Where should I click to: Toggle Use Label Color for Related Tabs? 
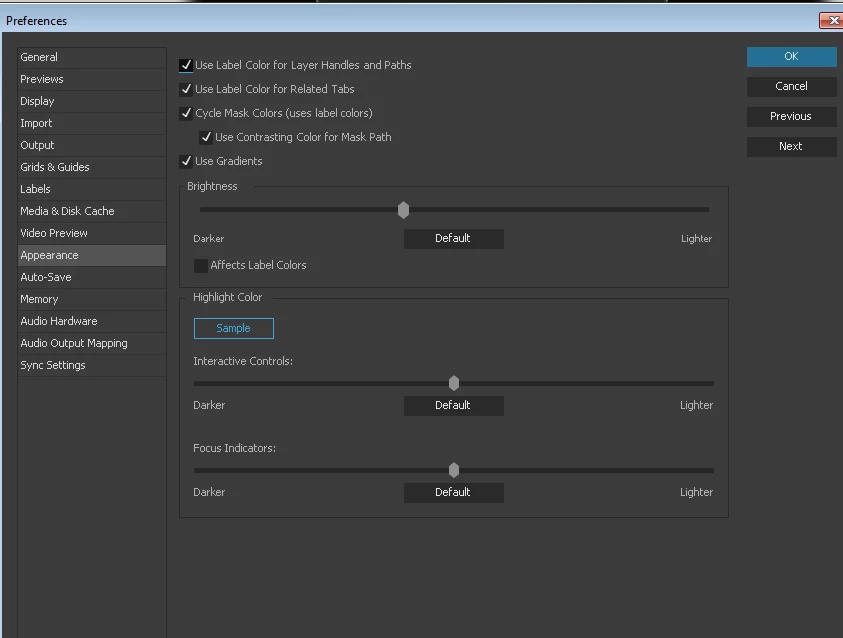click(x=186, y=89)
